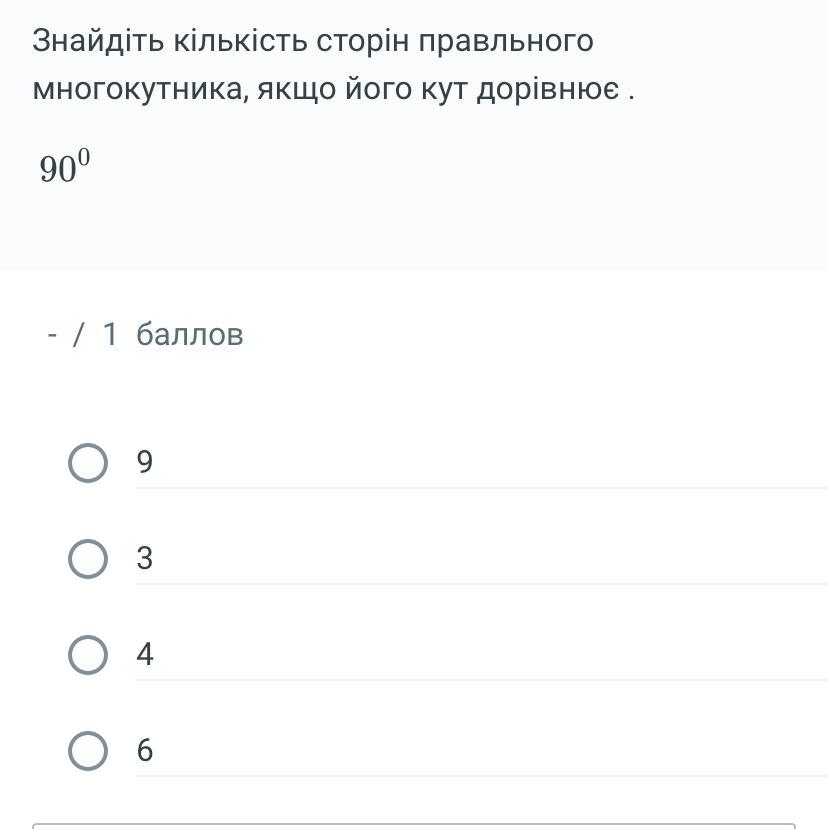Click the answer label text "6"
Screen dimensions: 828x829
145,751
